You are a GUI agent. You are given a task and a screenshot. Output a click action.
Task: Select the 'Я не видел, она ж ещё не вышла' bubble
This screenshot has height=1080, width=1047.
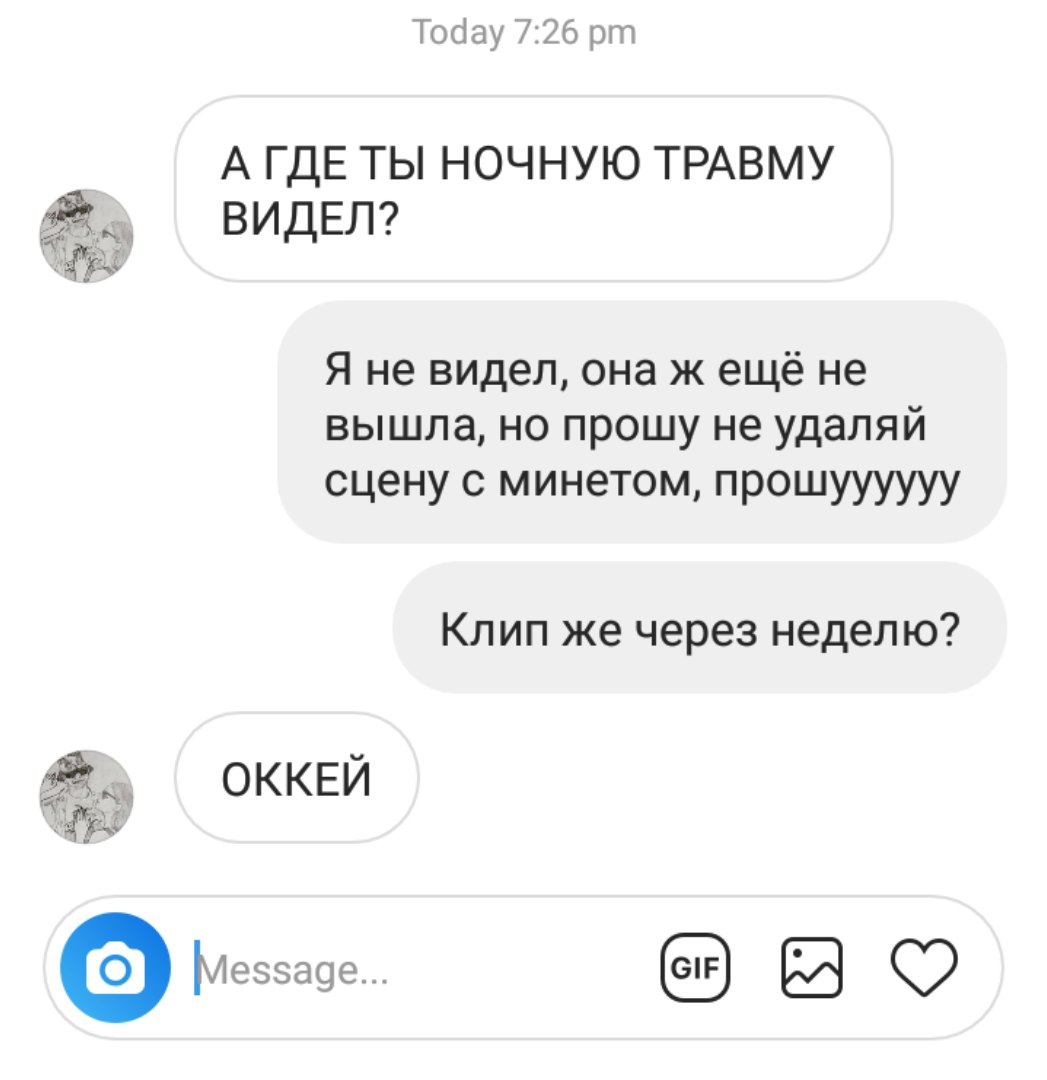[642, 422]
